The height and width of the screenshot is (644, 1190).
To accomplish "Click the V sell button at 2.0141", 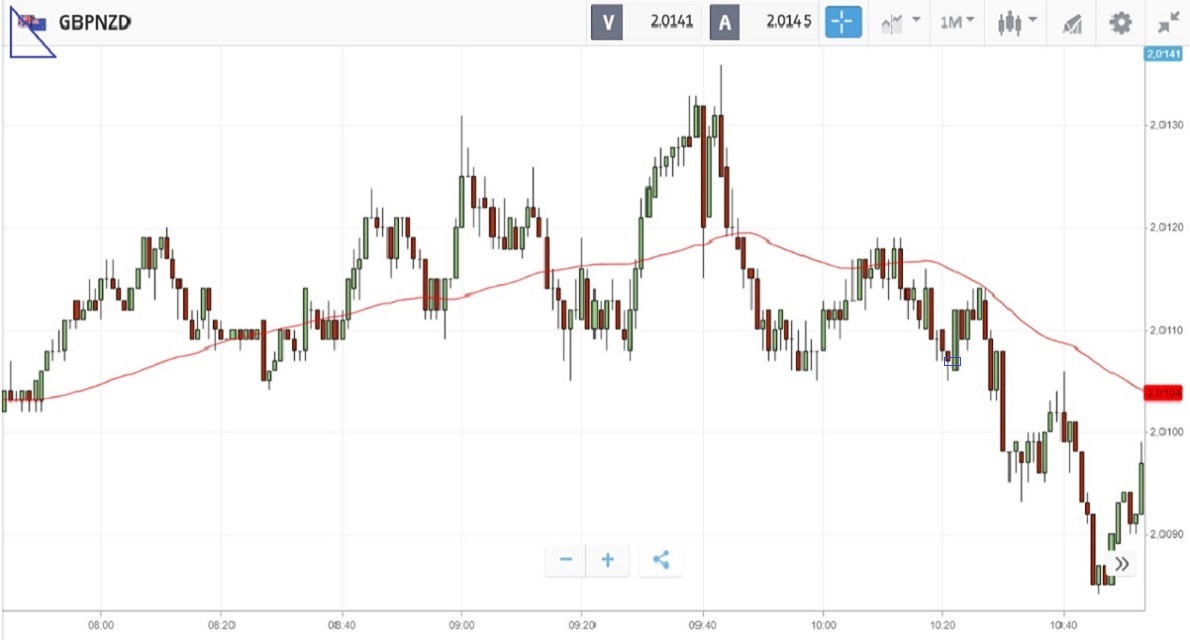I will pos(646,22).
